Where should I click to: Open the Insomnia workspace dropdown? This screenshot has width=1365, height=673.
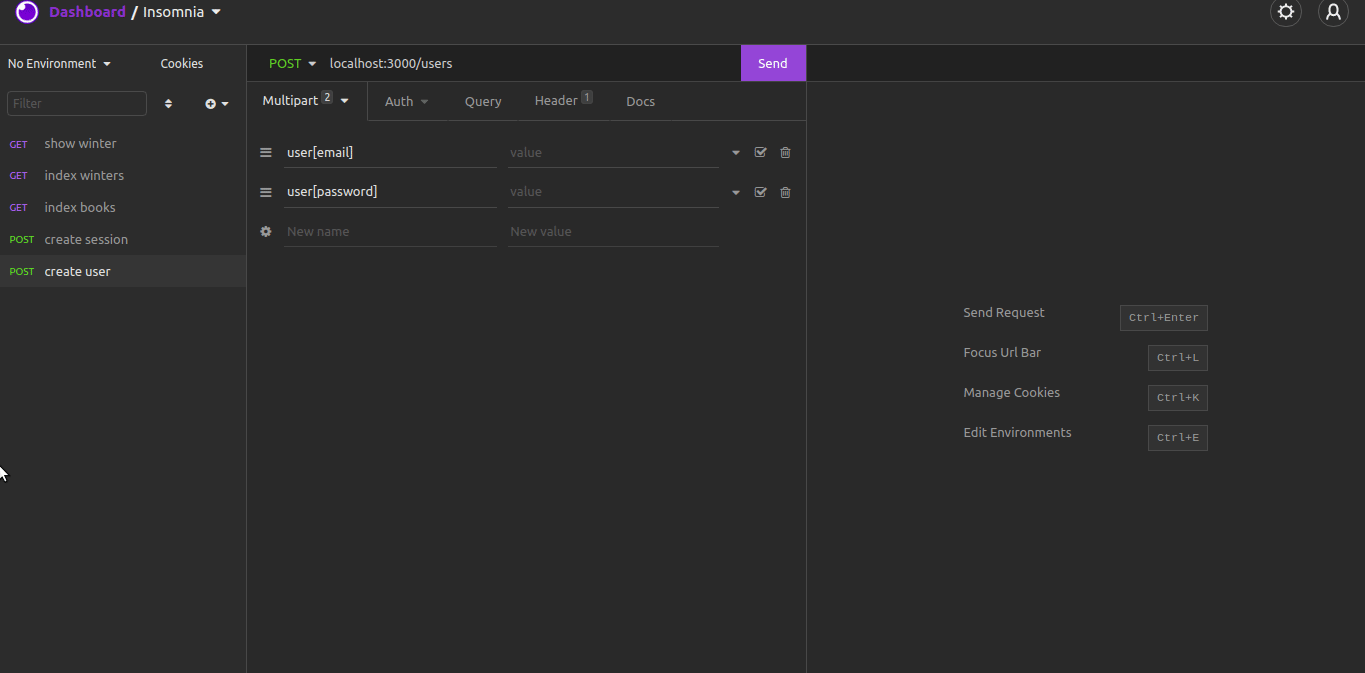coord(182,12)
